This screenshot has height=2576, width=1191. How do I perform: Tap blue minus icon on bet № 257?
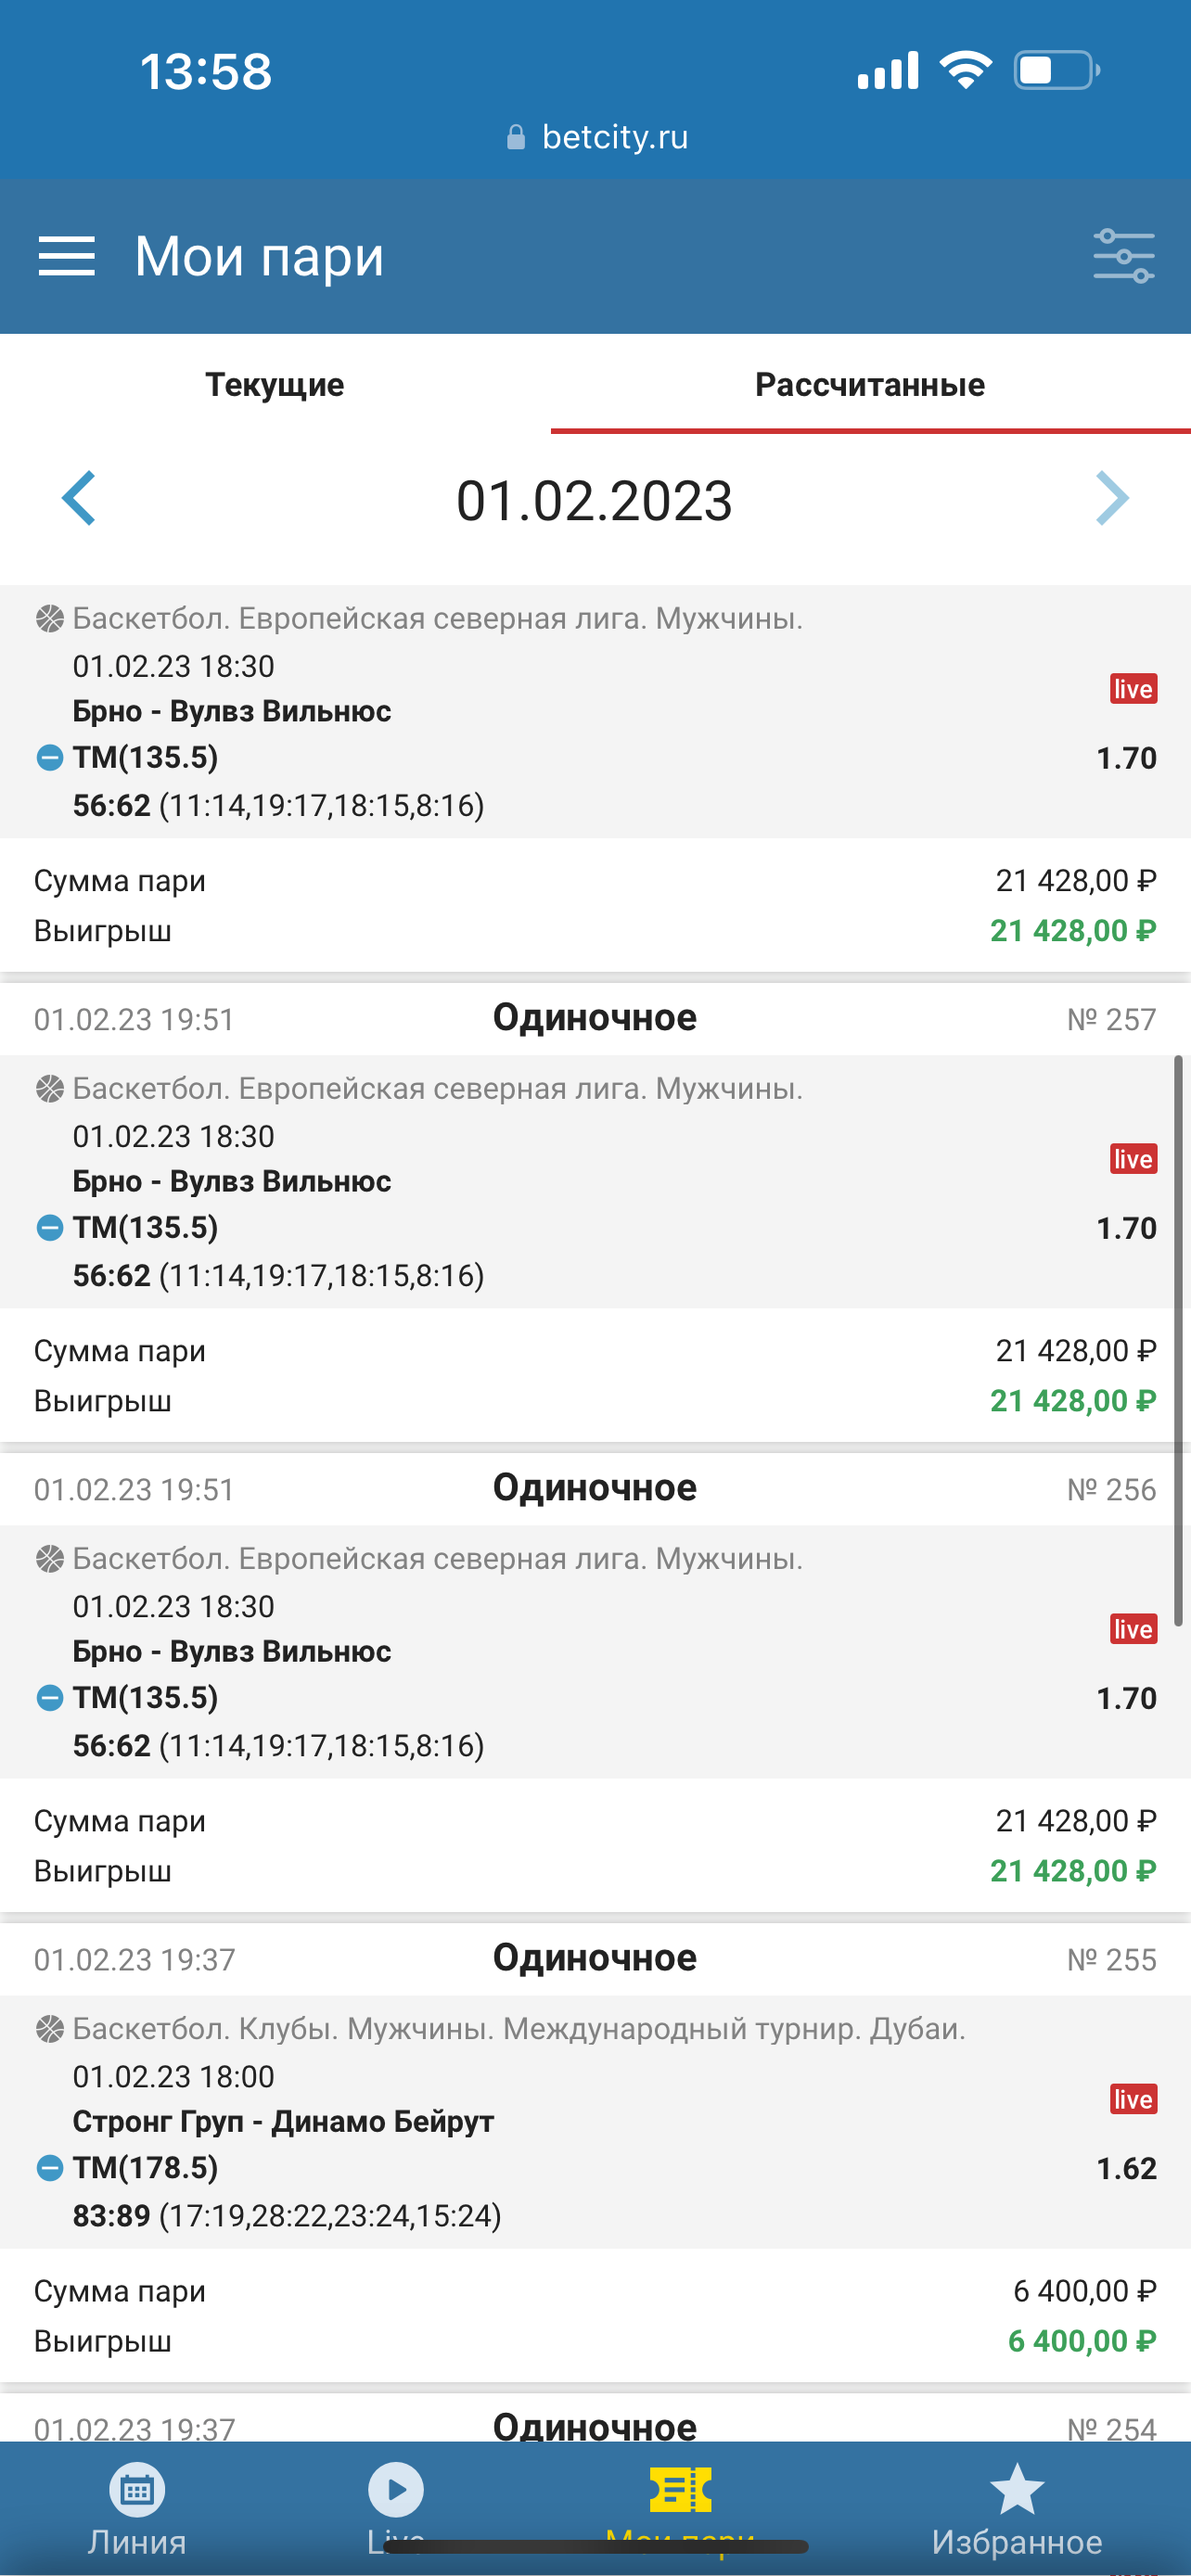[49, 1228]
